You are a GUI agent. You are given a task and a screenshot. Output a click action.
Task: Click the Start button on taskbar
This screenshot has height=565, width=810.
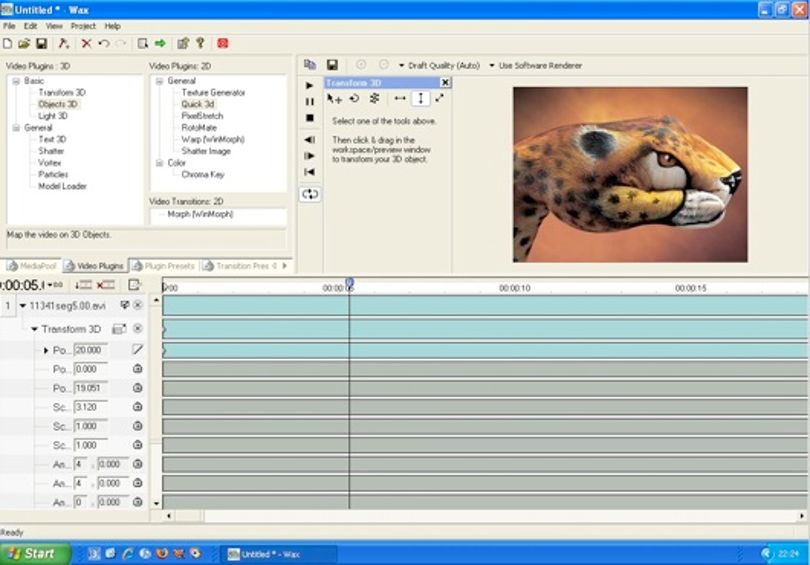click(x=35, y=554)
